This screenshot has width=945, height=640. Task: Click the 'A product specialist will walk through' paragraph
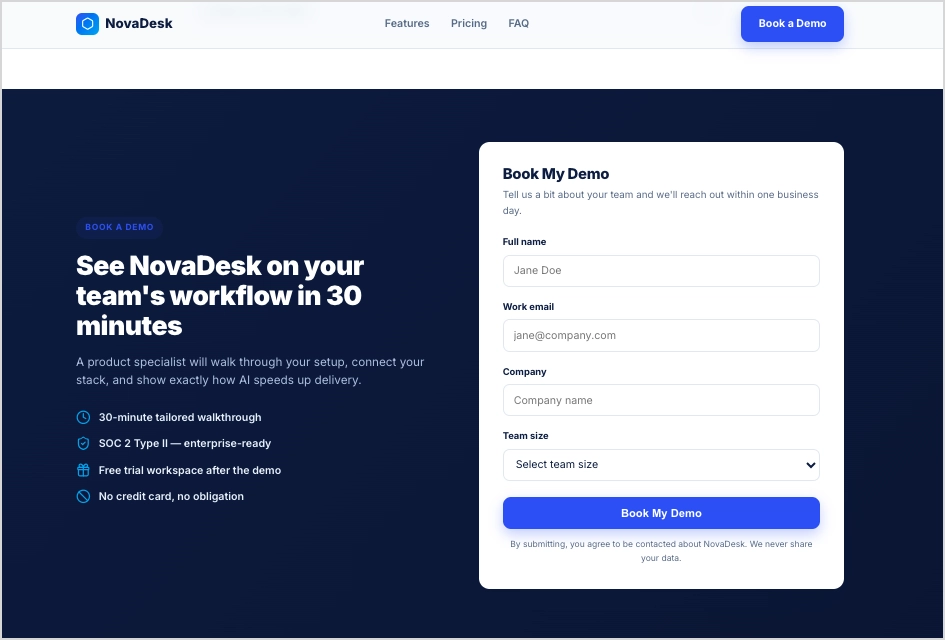coord(250,371)
